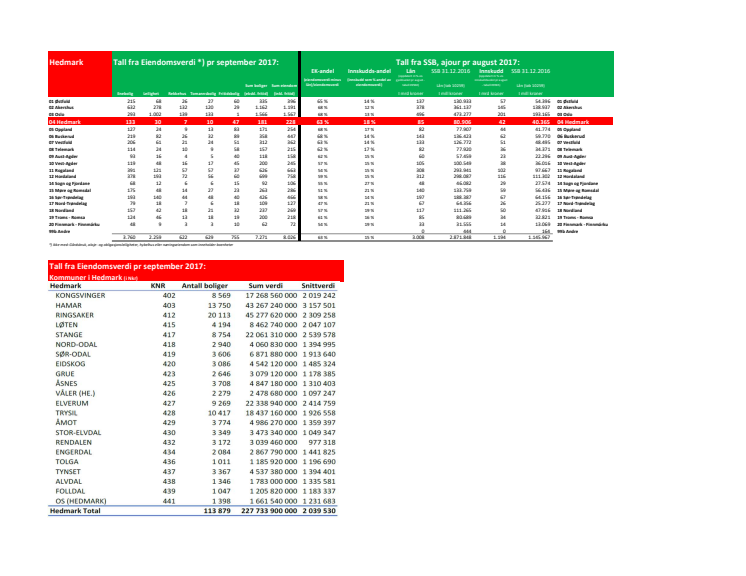Click the 'Innskudds-andel' column header
The height and width of the screenshot is (576, 746).
click(x=369, y=71)
